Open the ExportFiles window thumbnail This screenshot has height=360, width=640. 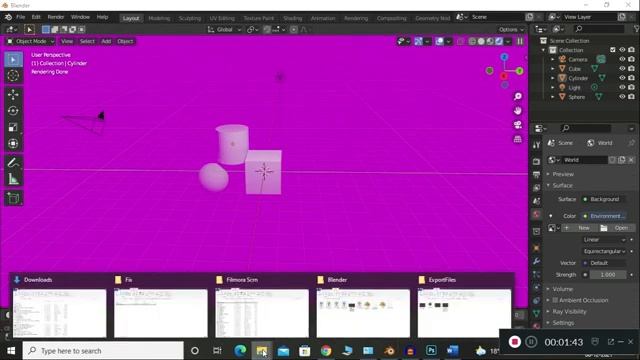pos(464,313)
